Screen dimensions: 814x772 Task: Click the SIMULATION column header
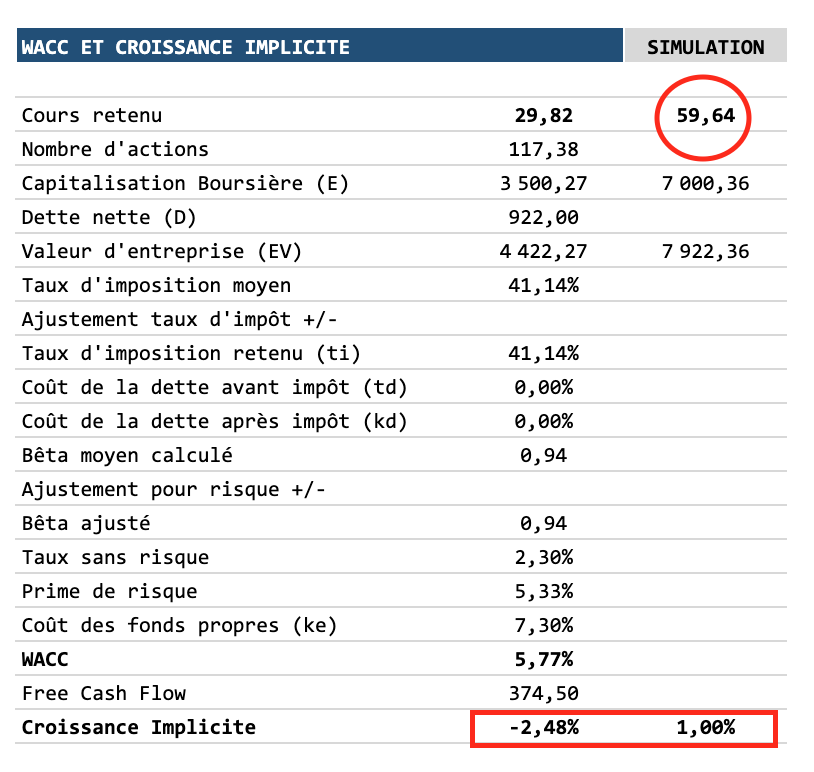click(705, 47)
